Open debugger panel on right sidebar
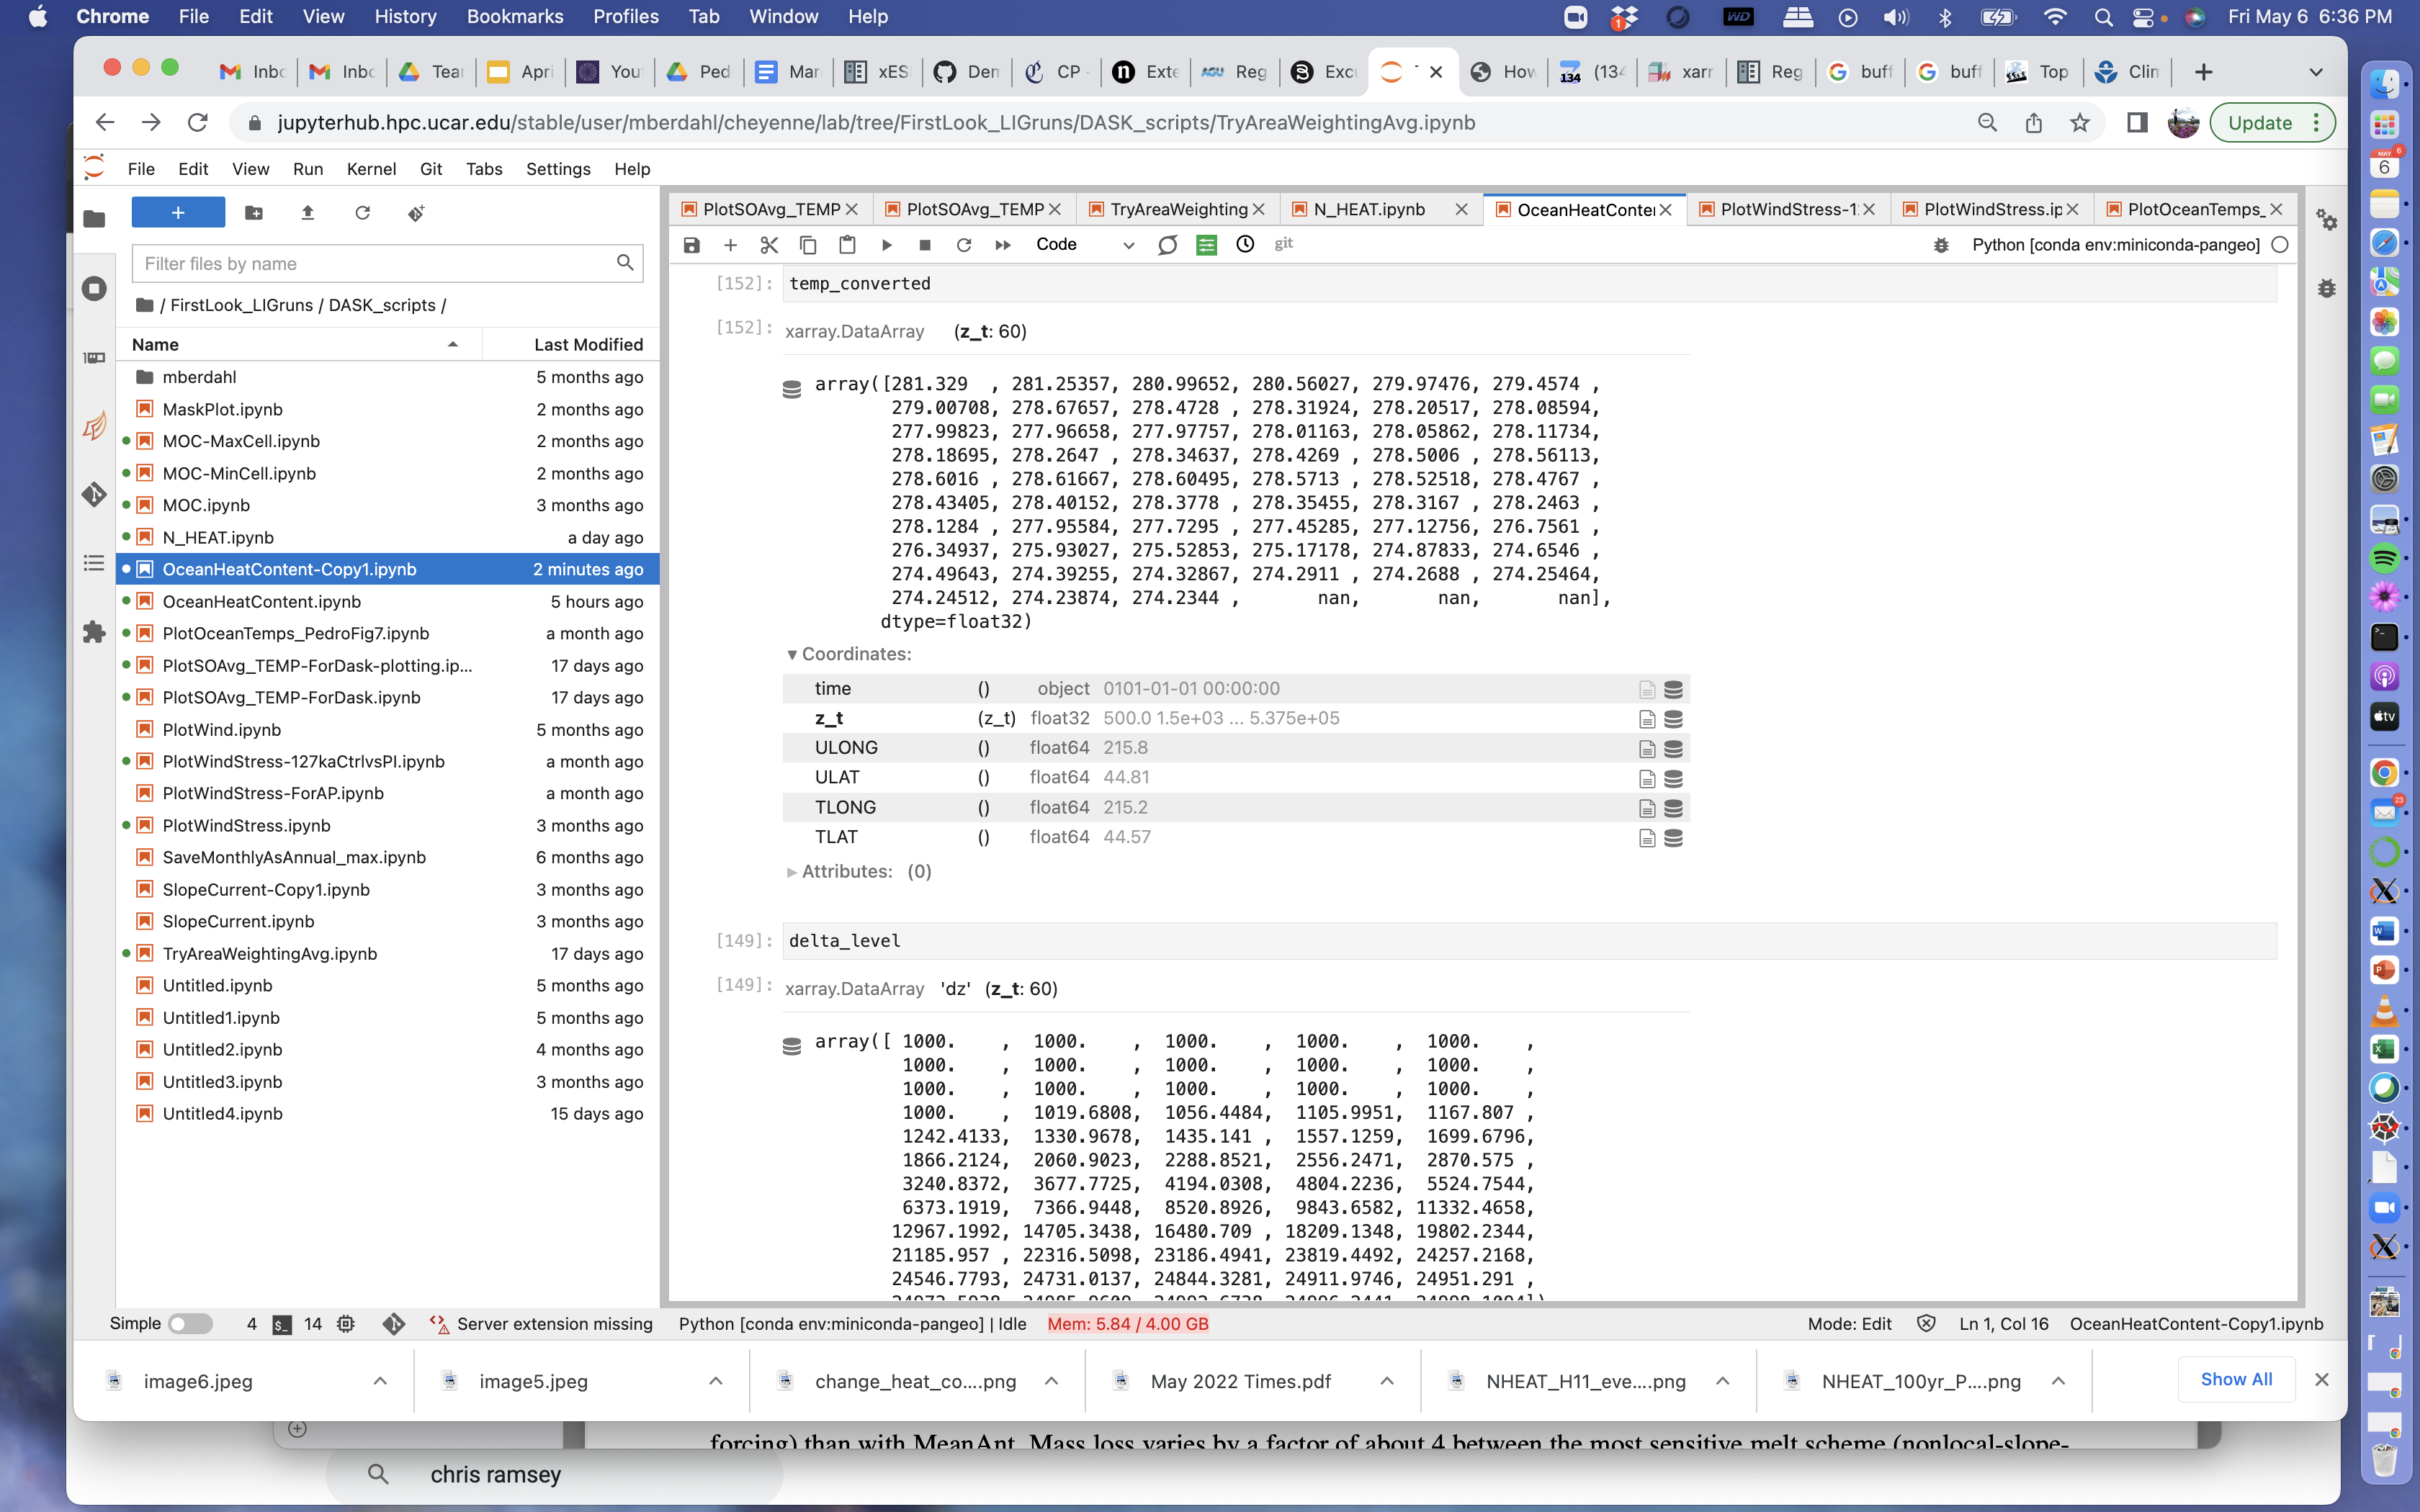Image resolution: width=2420 pixels, height=1512 pixels. pyautogui.click(x=2327, y=289)
